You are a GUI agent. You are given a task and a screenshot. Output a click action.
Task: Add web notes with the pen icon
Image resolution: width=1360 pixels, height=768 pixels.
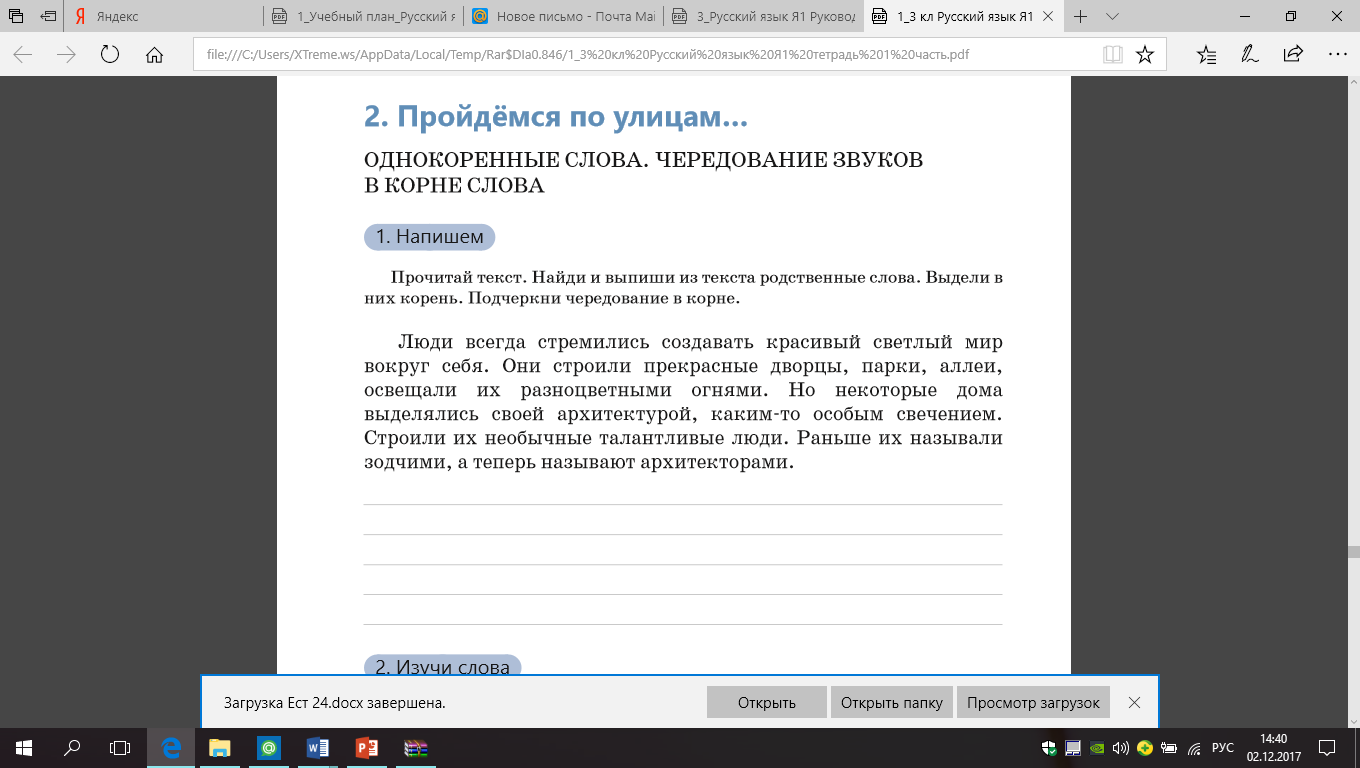coord(1249,55)
